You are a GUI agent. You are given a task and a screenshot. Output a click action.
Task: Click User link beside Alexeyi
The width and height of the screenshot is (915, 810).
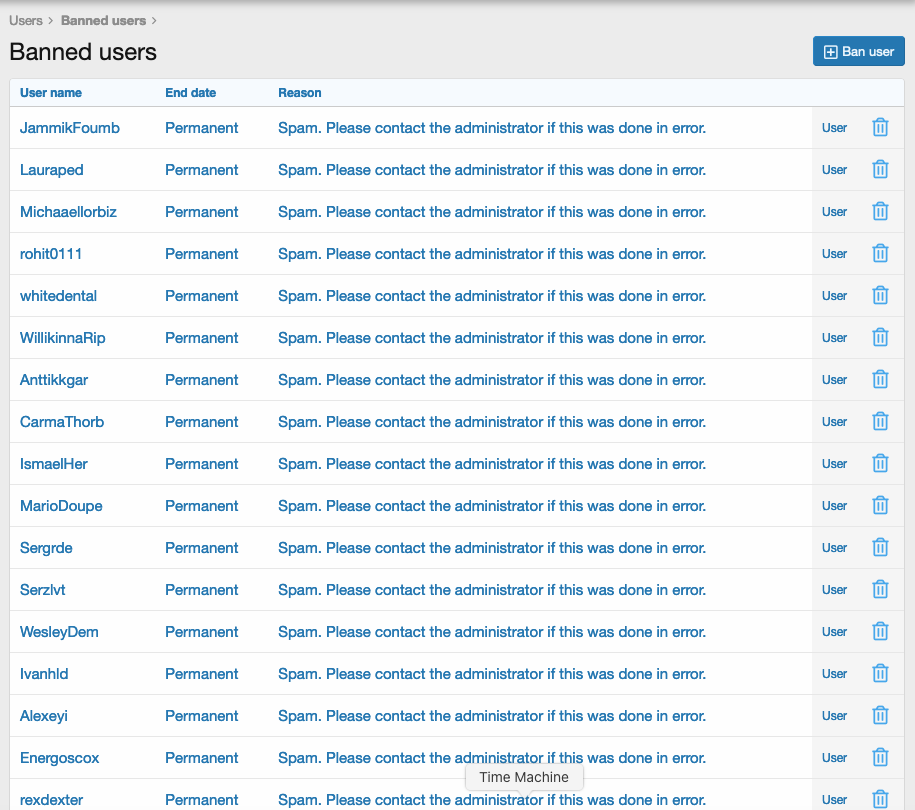(834, 716)
